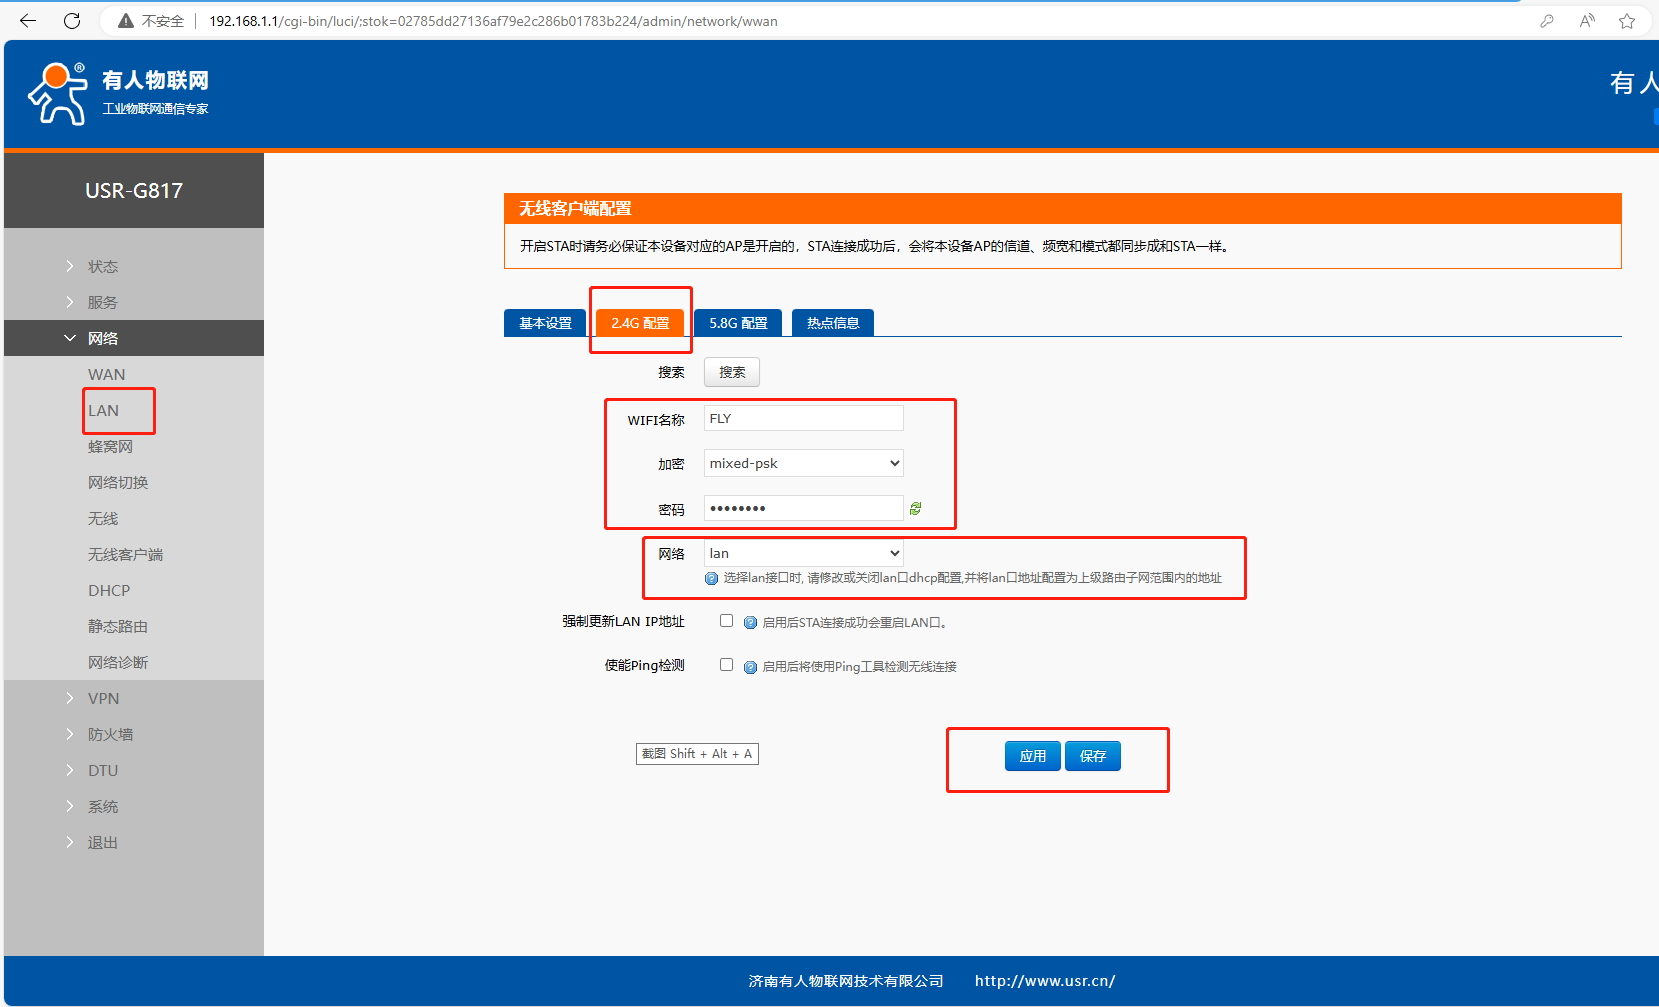Open the LAN page in sidebar

[x=103, y=410]
